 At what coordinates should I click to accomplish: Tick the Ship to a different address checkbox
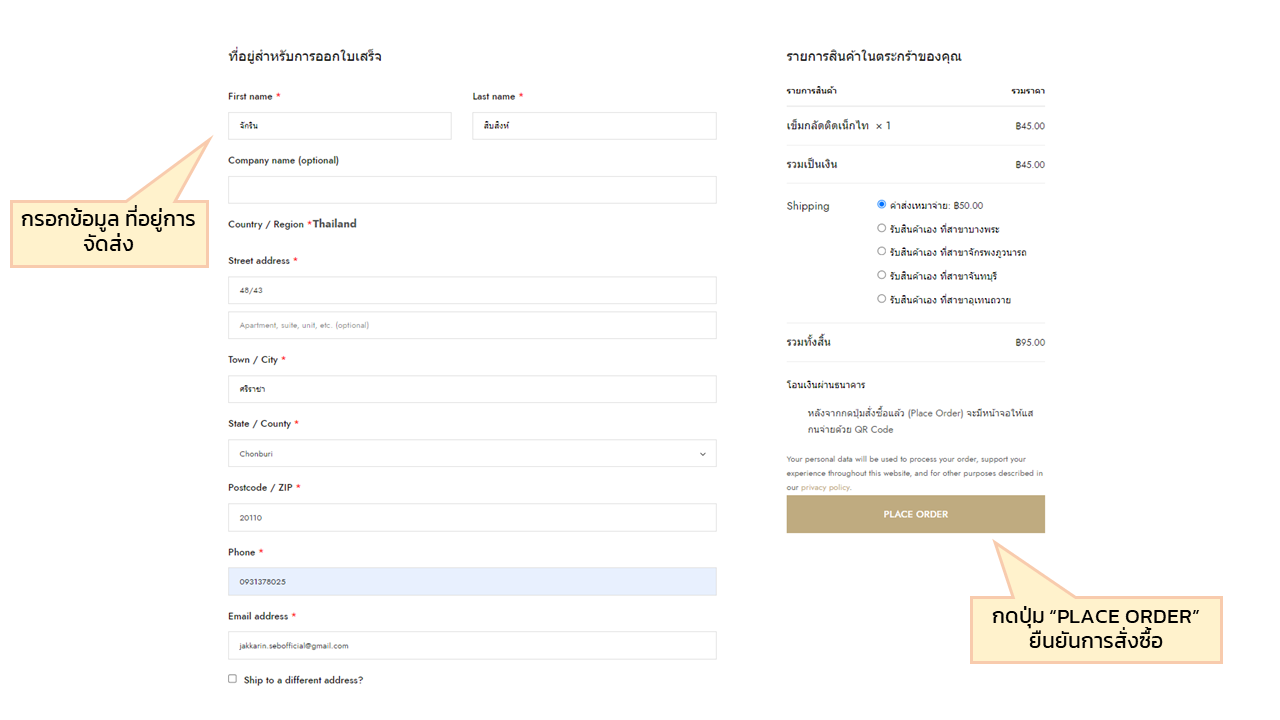[233, 679]
